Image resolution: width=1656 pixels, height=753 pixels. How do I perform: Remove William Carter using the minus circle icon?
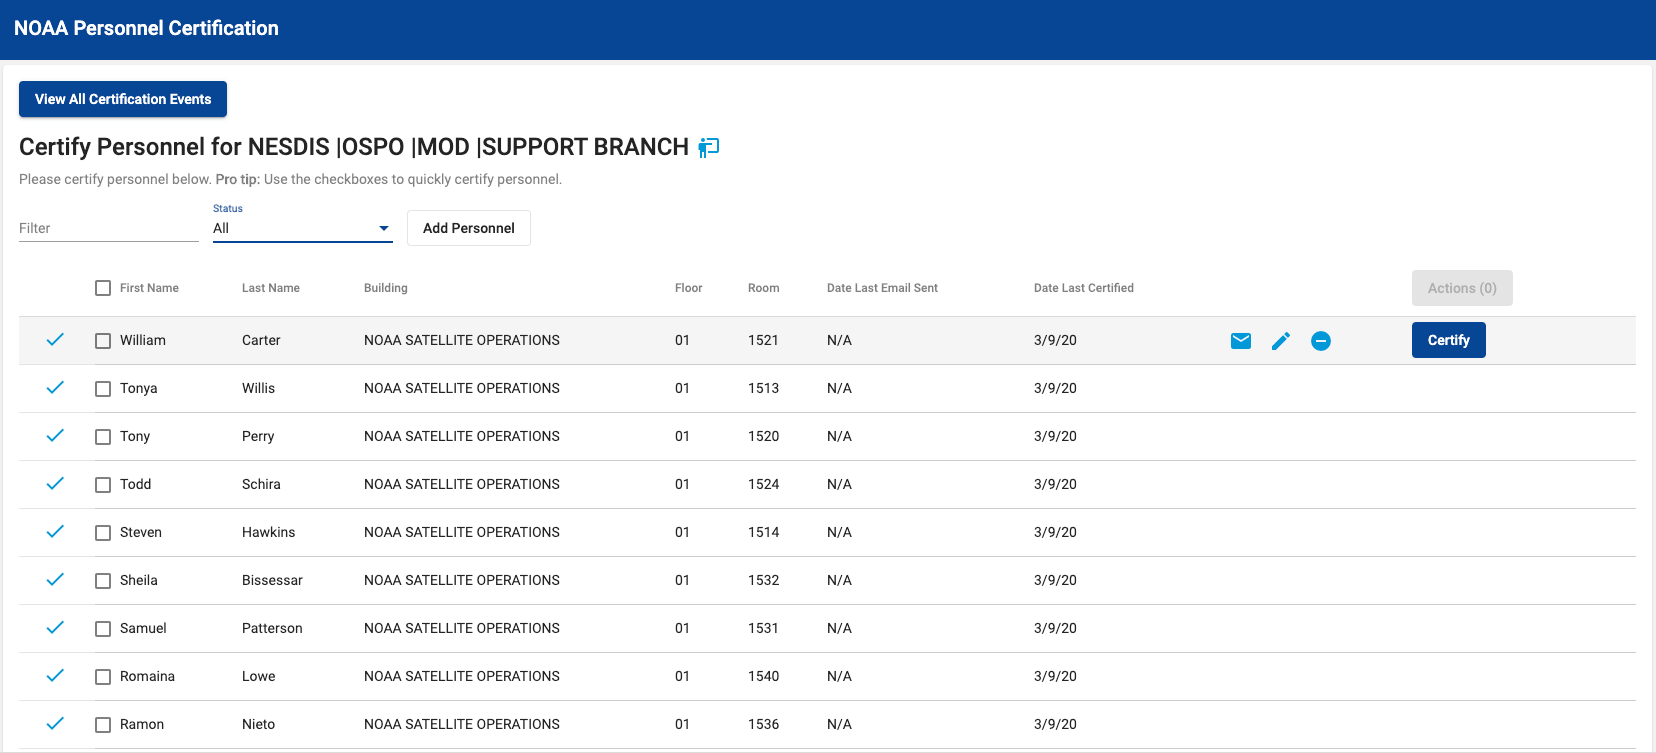tap(1321, 341)
